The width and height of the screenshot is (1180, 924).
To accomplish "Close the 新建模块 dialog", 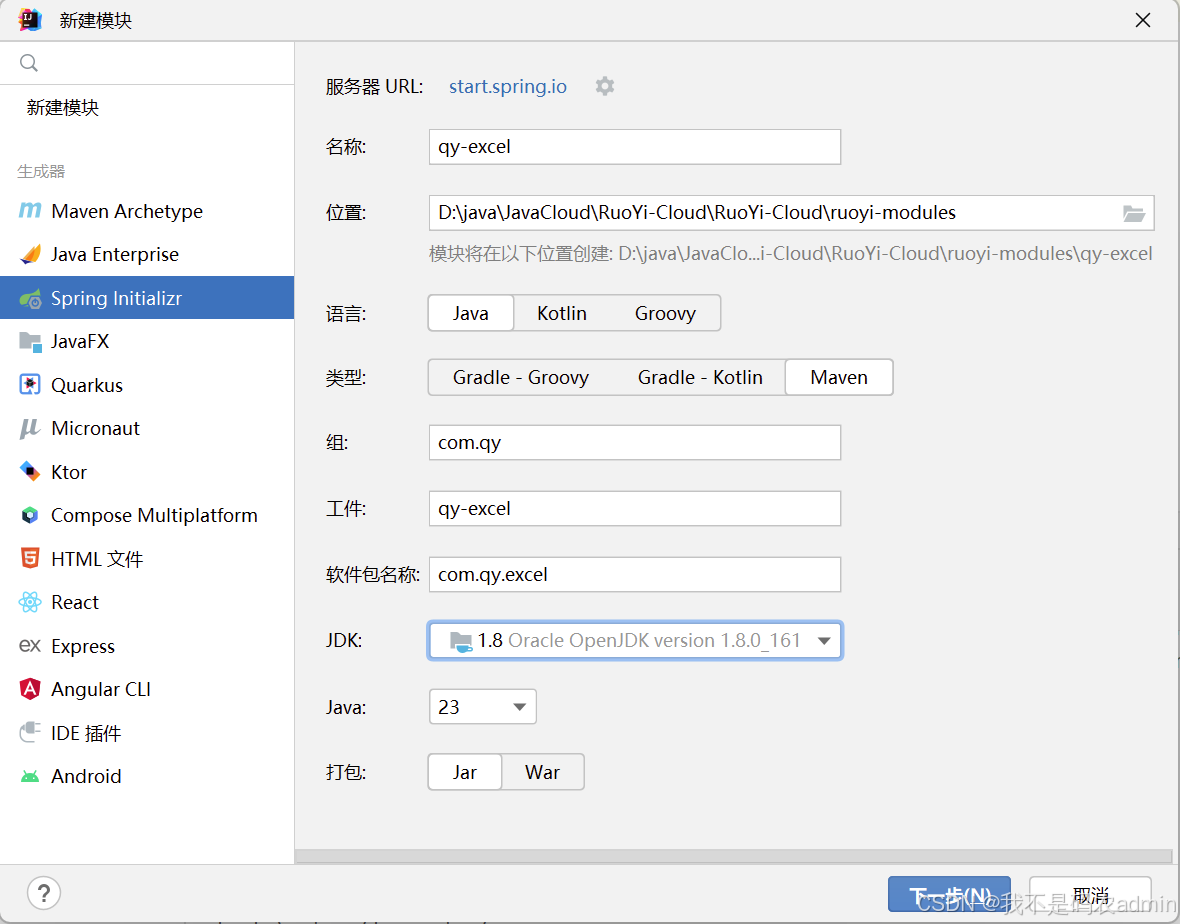I will 1142,20.
